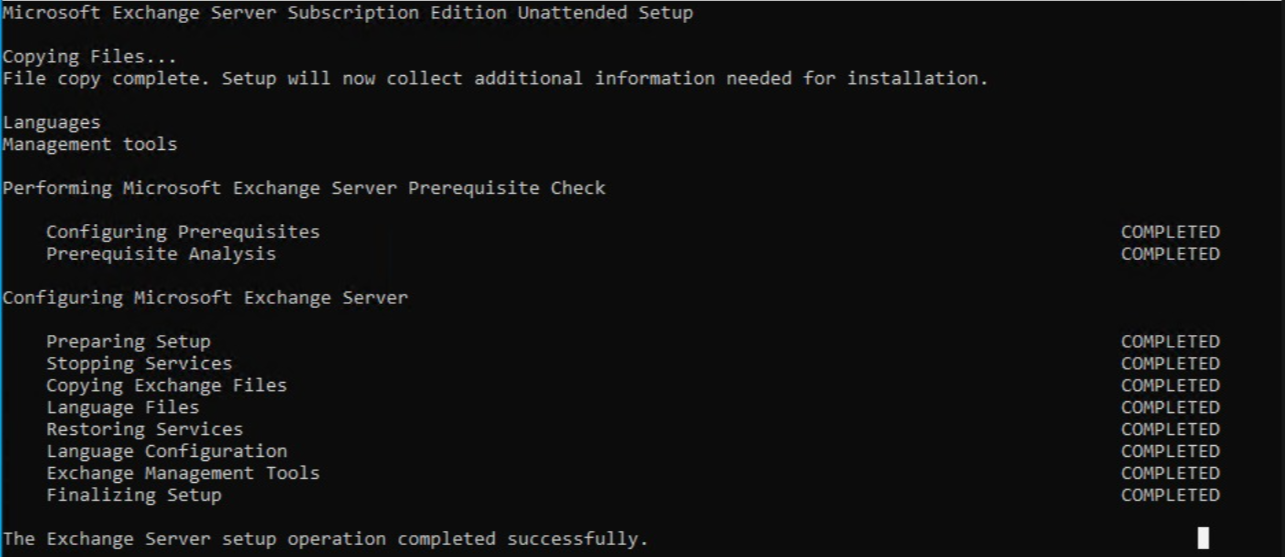The height and width of the screenshot is (557, 1285).
Task: Click the "Language Configuration" step text
Action: pos(166,452)
